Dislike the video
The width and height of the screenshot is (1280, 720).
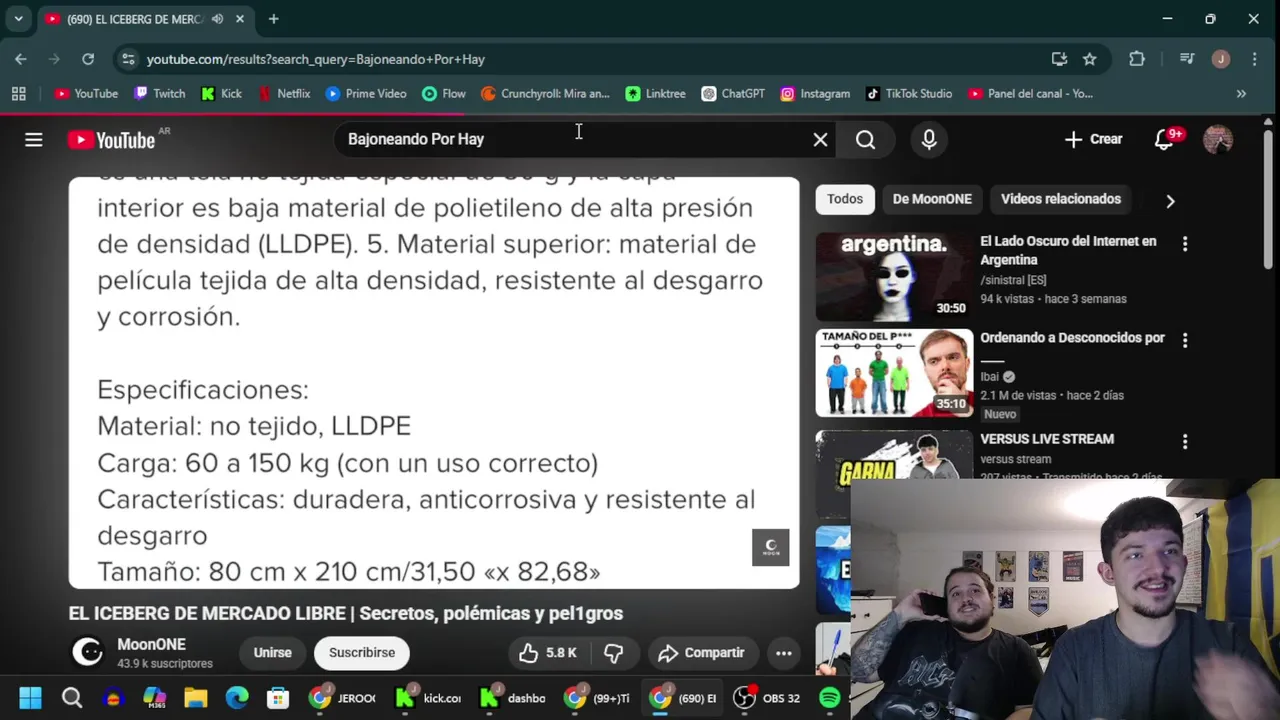pyautogui.click(x=614, y=653)
